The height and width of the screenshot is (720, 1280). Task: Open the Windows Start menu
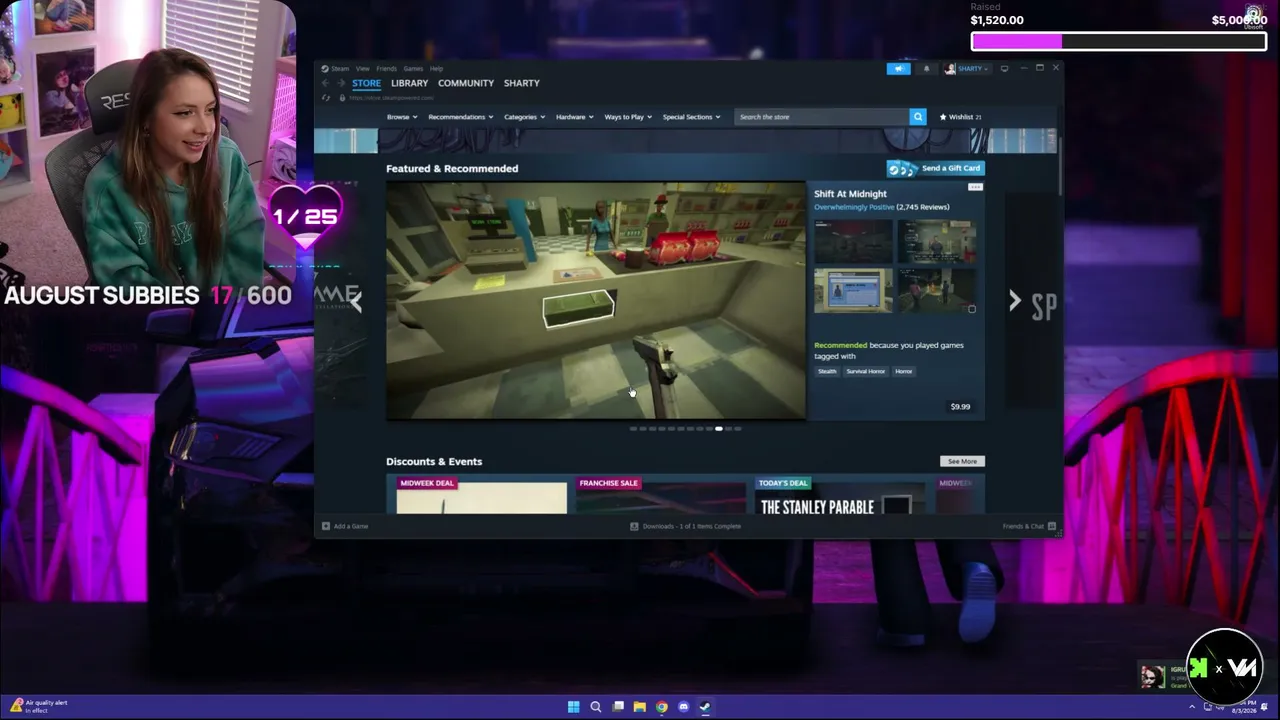pyautogui.click(x=573, y=707)
